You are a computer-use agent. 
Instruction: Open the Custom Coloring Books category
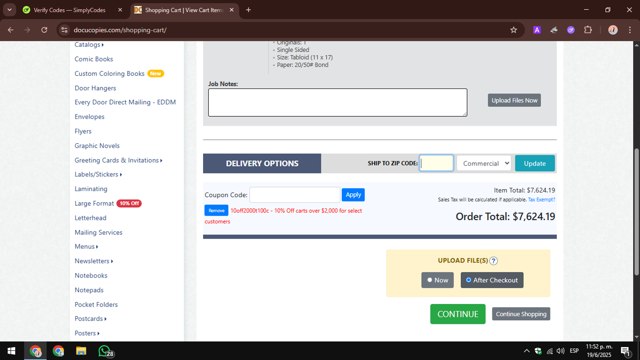pyautogui.click(x=109, y=73)
